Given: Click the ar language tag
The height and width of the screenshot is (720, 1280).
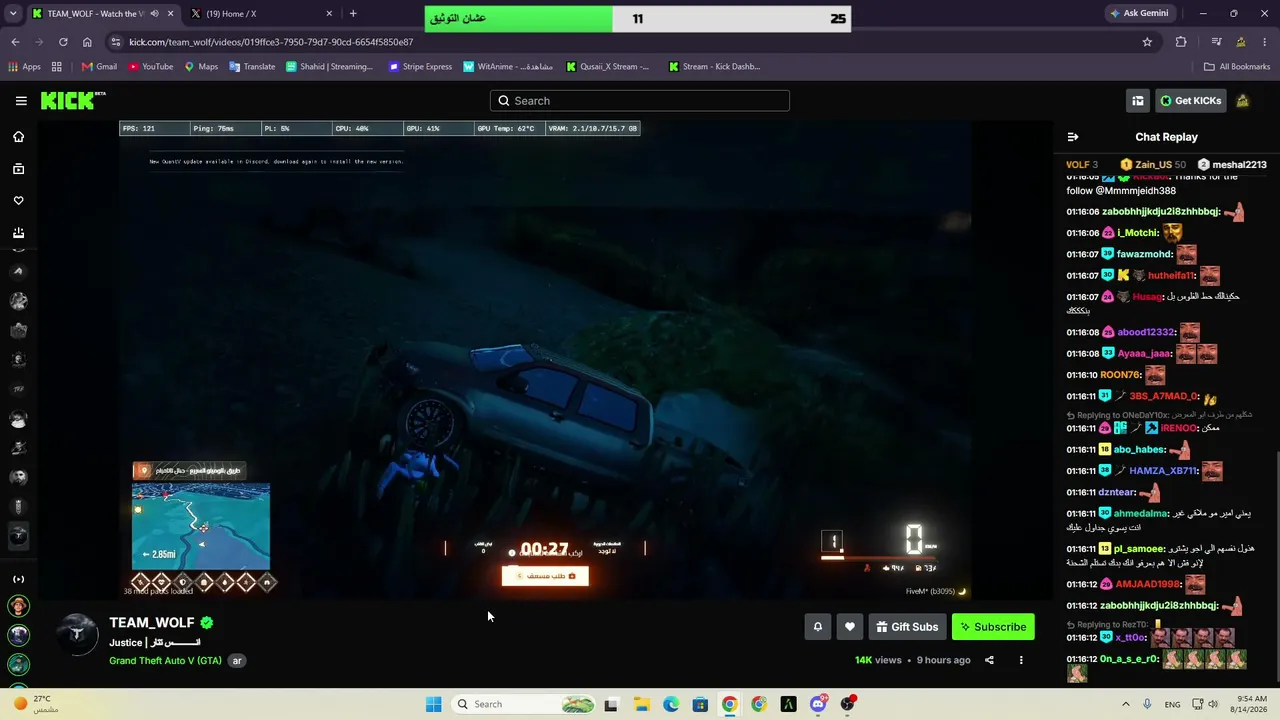Looking at the screenshot, I should coord(237,661).
